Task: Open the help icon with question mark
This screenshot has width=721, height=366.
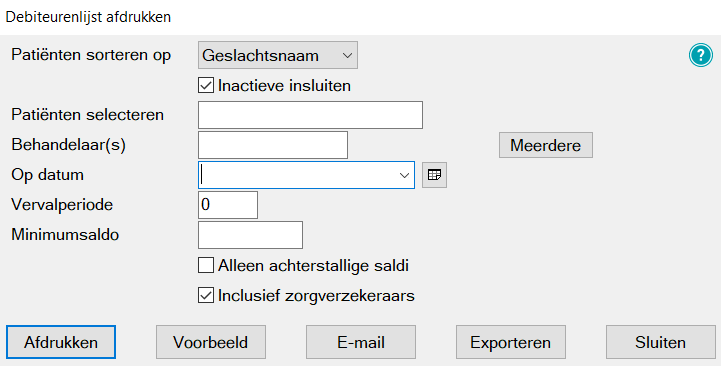Action: [x=700, y=56]
